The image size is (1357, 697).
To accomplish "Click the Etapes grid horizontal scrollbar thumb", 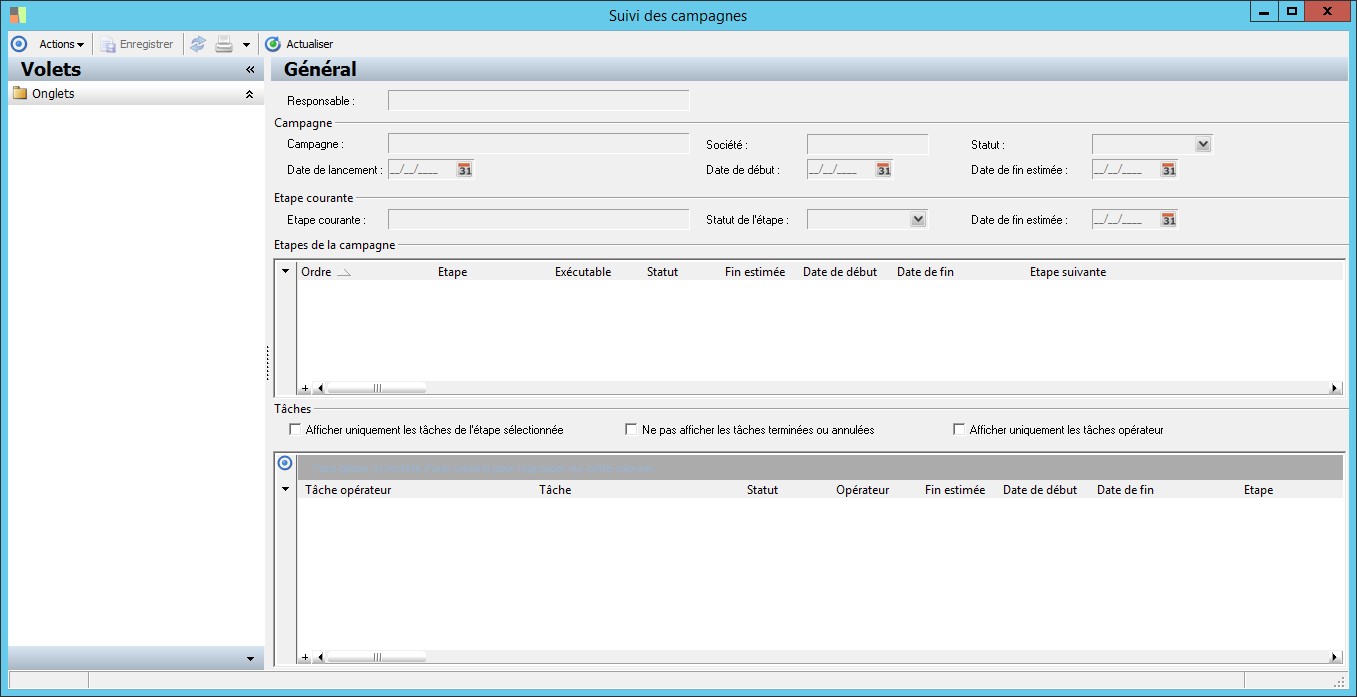I will pyautogui.click(x=377, y=388).
